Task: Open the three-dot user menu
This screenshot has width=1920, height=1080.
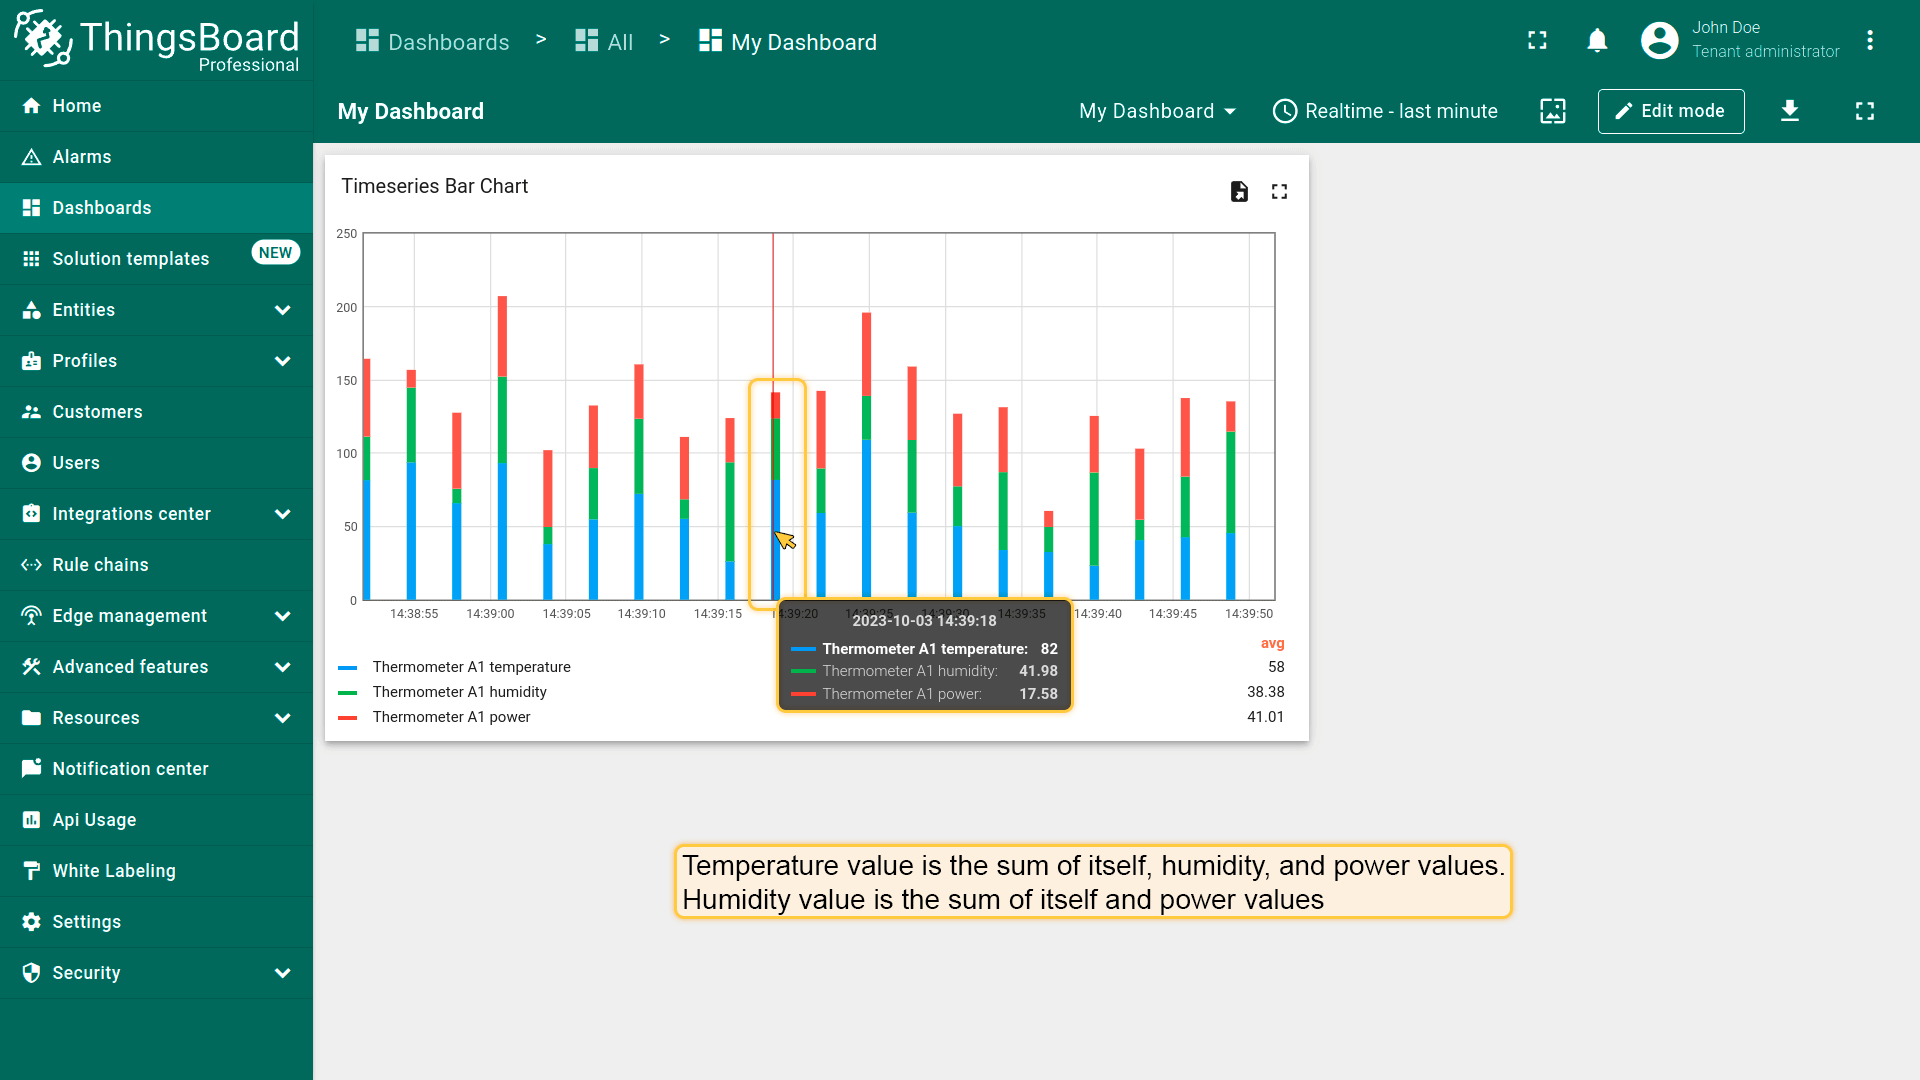Action: point(1869,41)
